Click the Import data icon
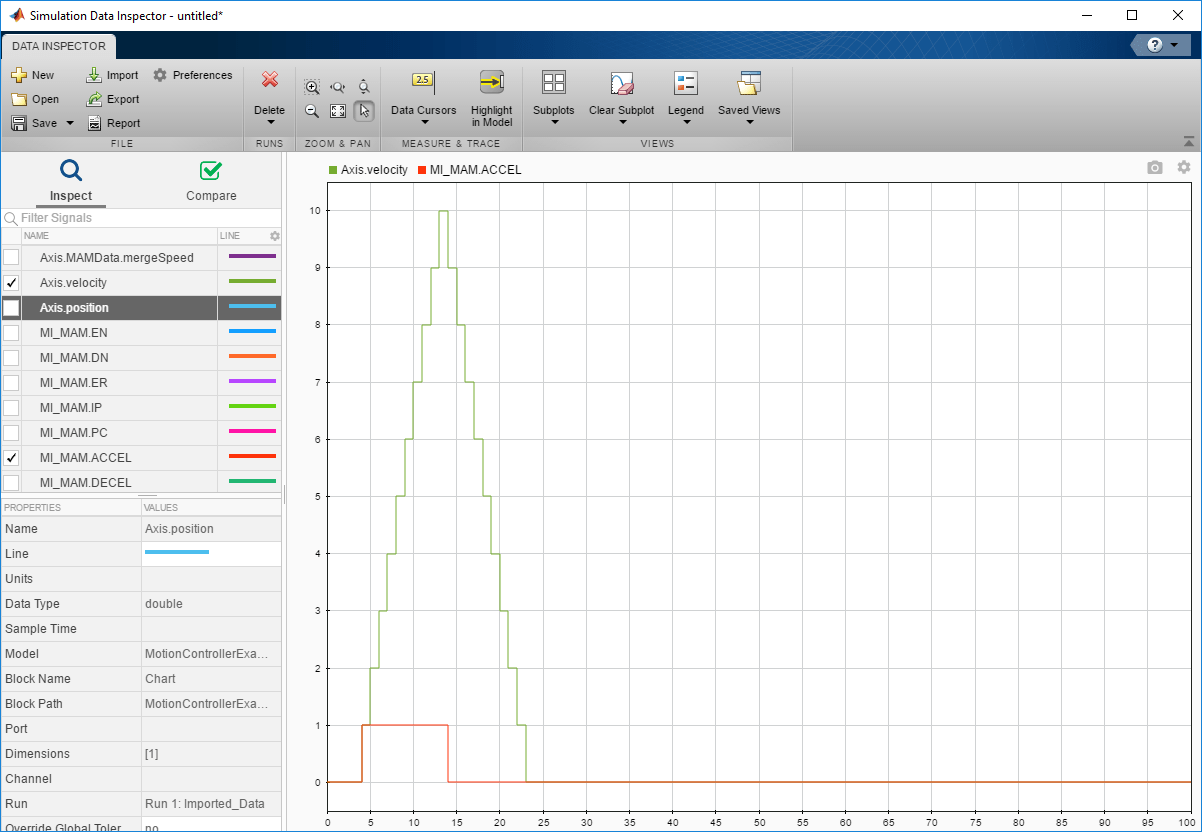The width and height of the screenshot is (1202, 832). pos(95,75)
